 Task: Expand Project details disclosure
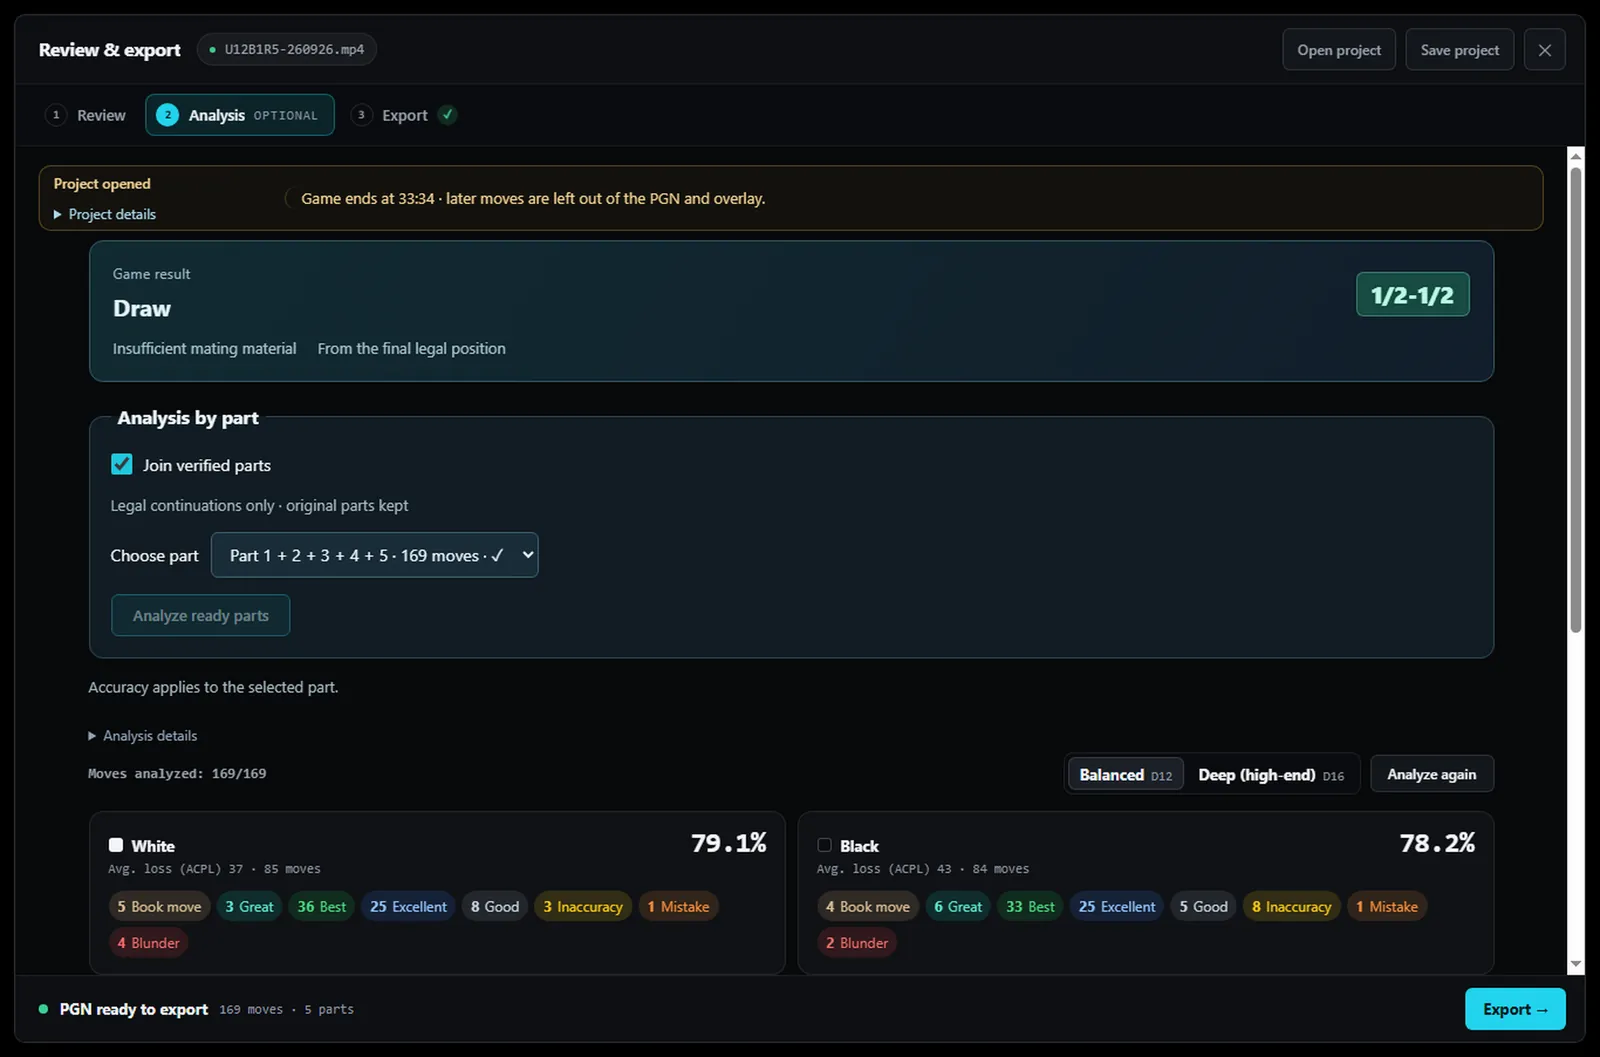(105, 214)
